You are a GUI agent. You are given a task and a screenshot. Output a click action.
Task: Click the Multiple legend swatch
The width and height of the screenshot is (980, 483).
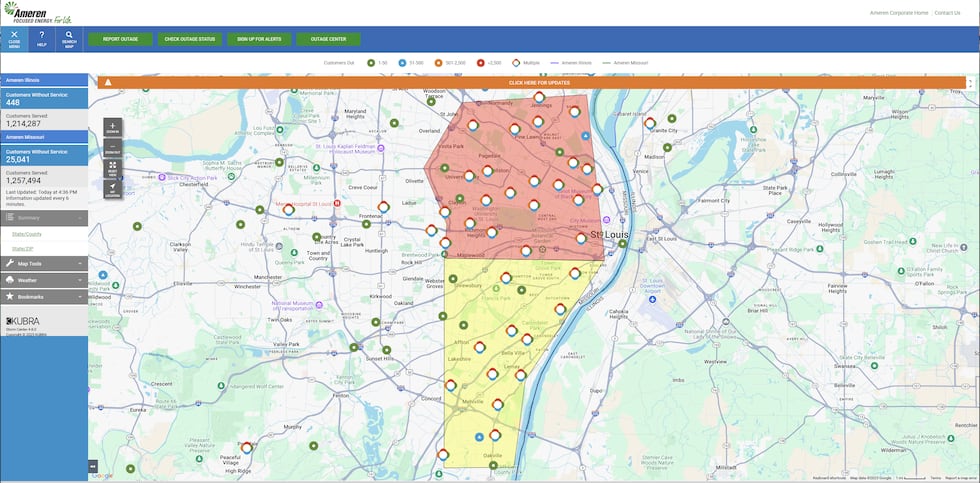coord(516,63)
